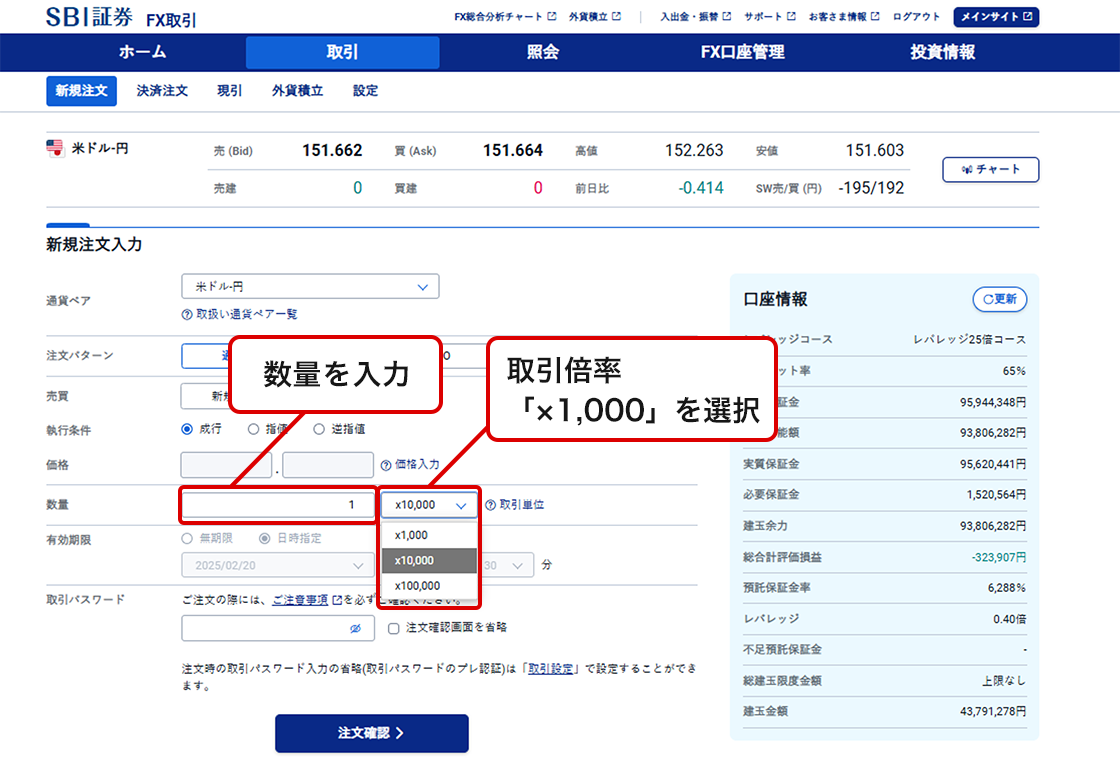1120x773 pixels.
Task: Choose x1,000 from the multiplier list
Action: pos(429,535)
